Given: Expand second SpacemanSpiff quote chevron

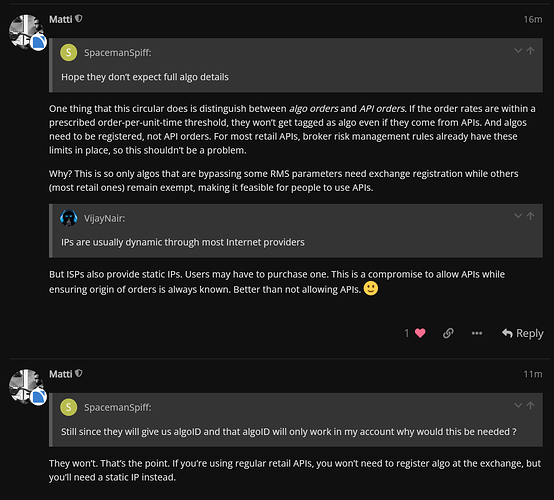Looking at the screenshot, I should pyautogui.click(x=518, y=405).
